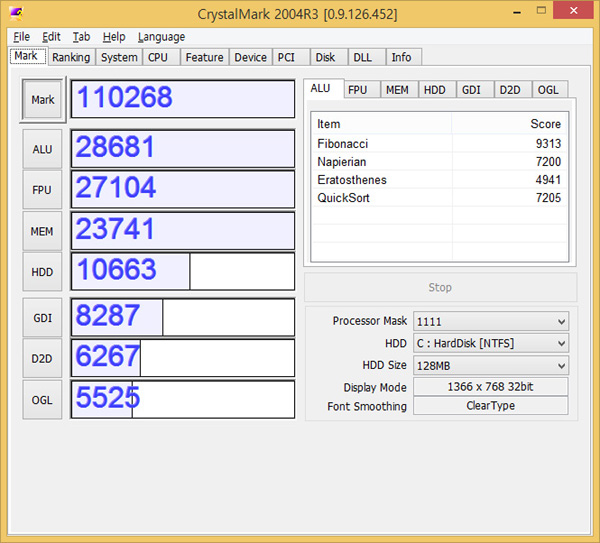Select the Napierian row
Viewport: 600px width, 543px height.
point(439,161)
